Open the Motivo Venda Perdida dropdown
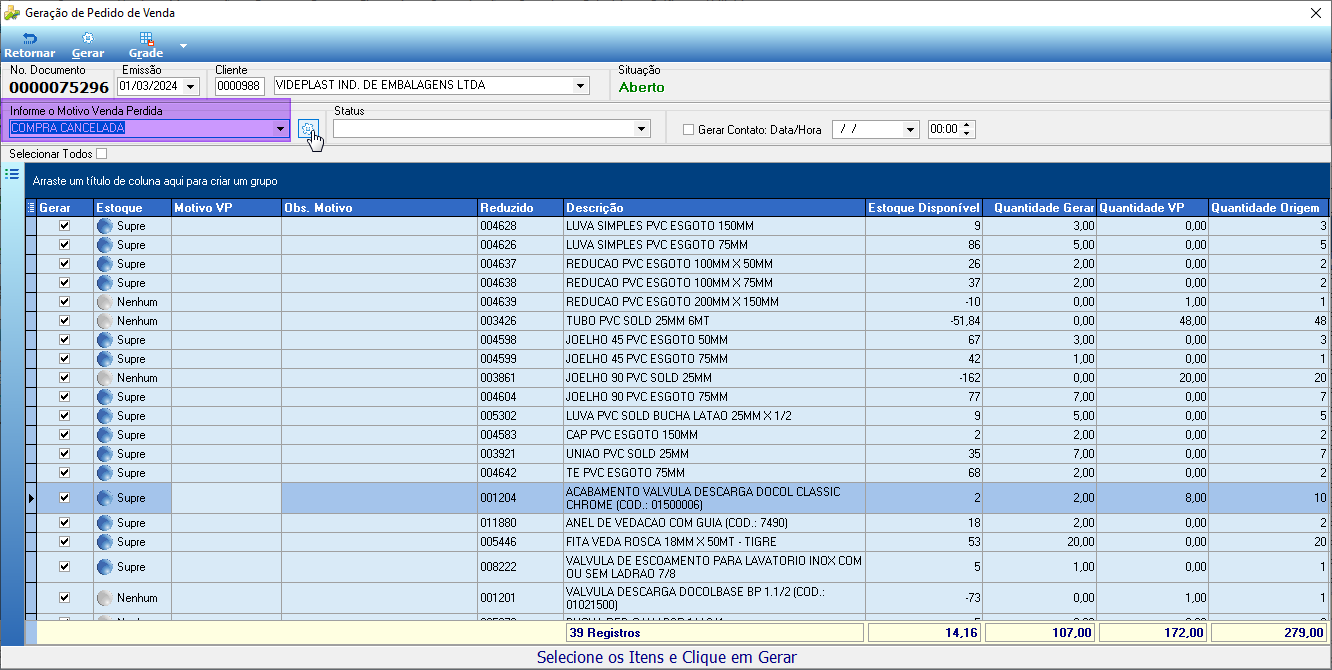The width and height of the screenshot is (1332, 670). pyautogui.click(x=280, y=128)
